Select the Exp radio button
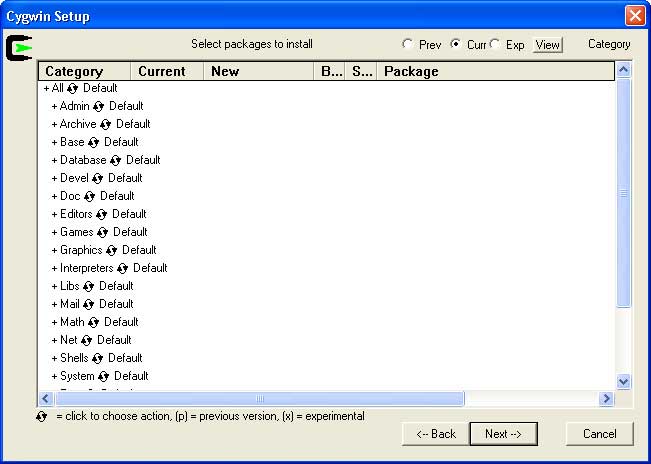Viewport: 651px width, 464px height. [x=494, y=44]
